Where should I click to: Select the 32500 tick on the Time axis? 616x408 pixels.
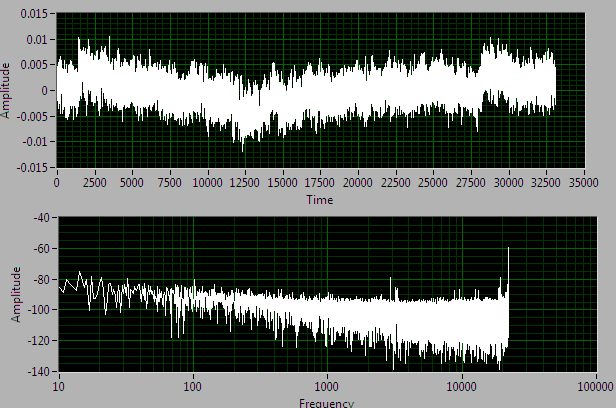pos(546,182)
